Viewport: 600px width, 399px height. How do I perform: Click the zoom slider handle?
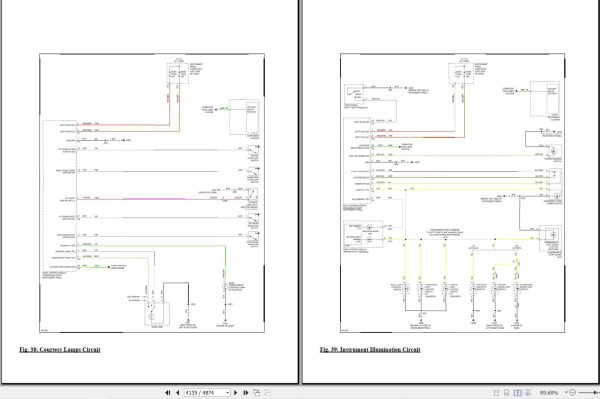(595, 392)
